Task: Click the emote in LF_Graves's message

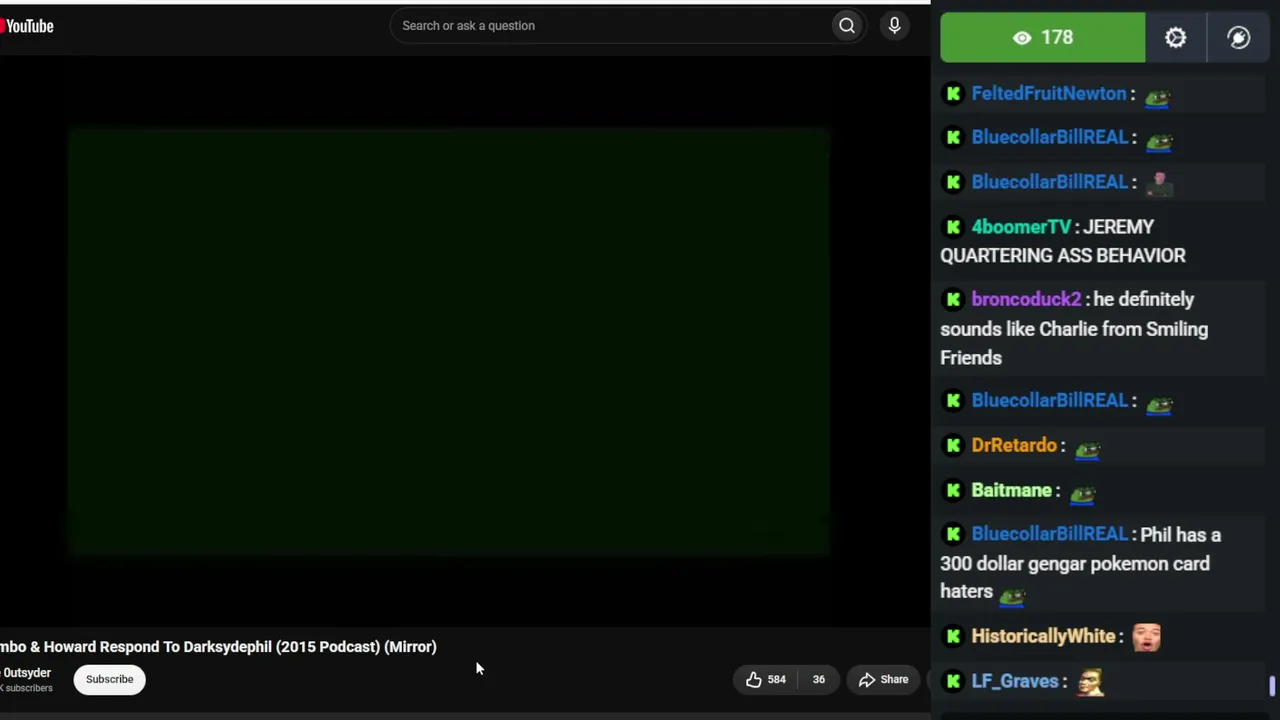Action: [1090, 682]
